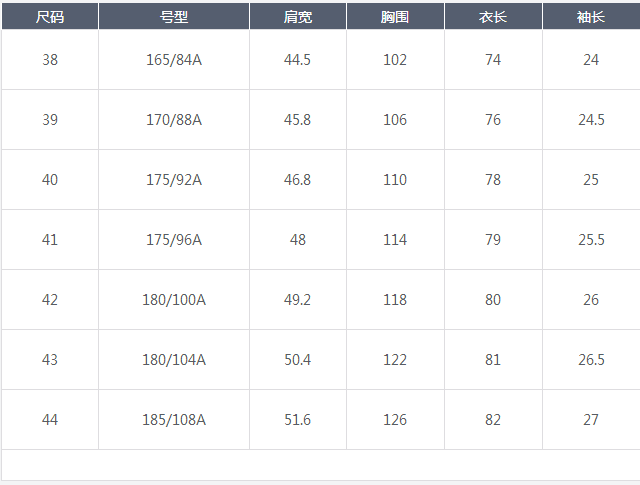The image size is (640, 485).
Task: Click the 胸围 column header
Action: [395, 17]
